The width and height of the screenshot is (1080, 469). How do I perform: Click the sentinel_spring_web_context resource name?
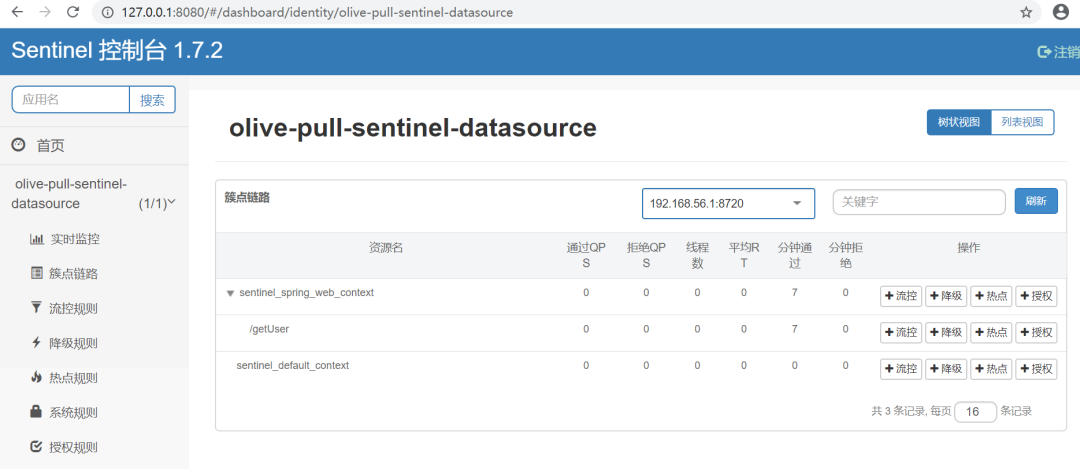pyautogui.click(x=307, y=293)
